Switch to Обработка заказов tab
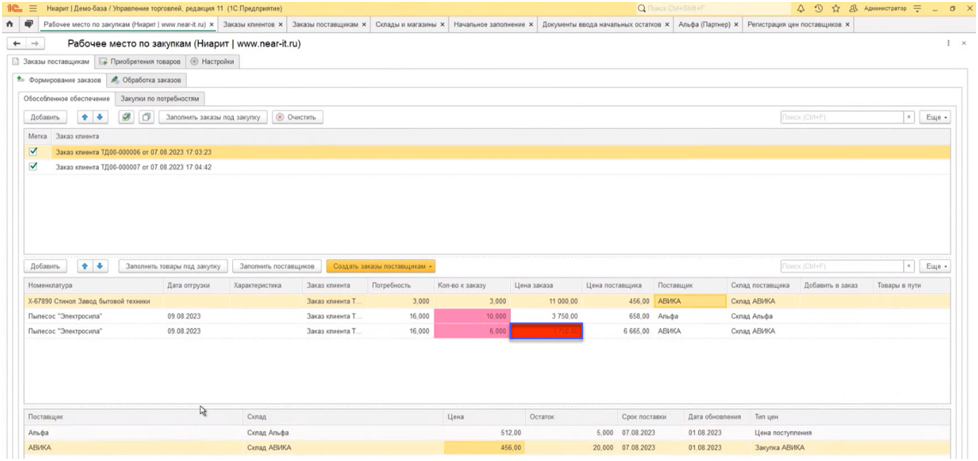 coord(147,80)
